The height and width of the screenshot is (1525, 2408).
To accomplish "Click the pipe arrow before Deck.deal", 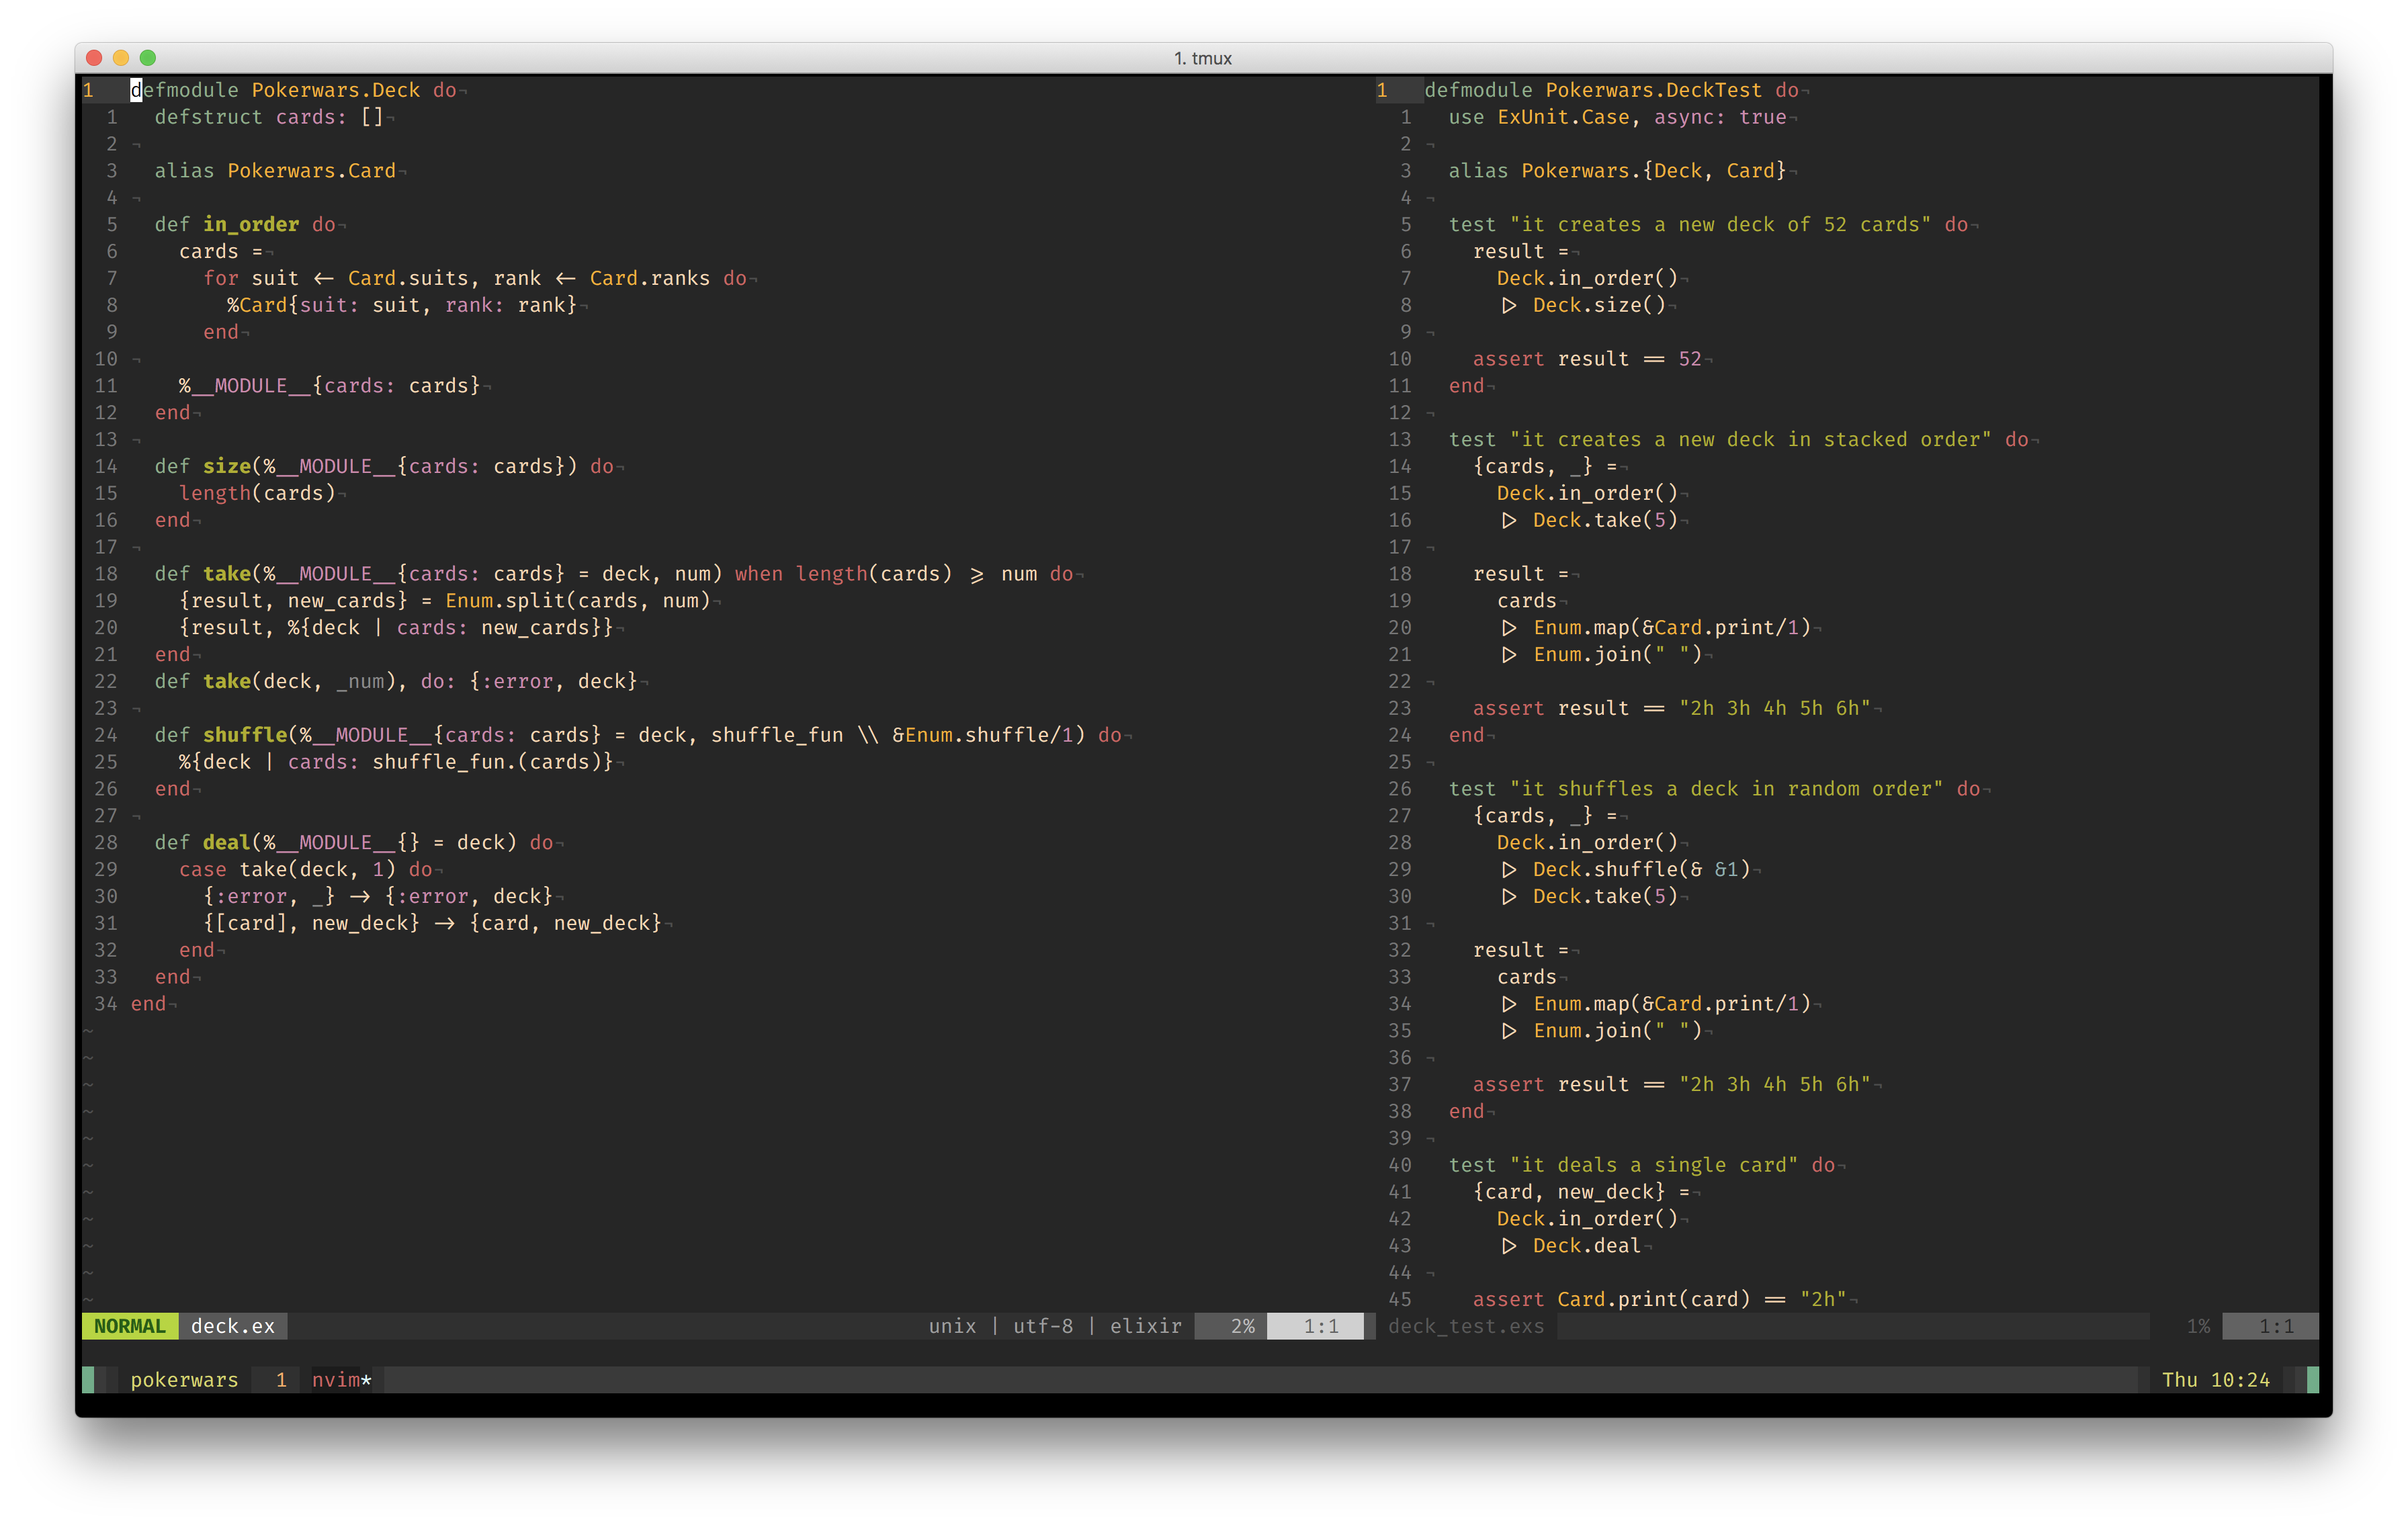I will tap(1509, 1246).
